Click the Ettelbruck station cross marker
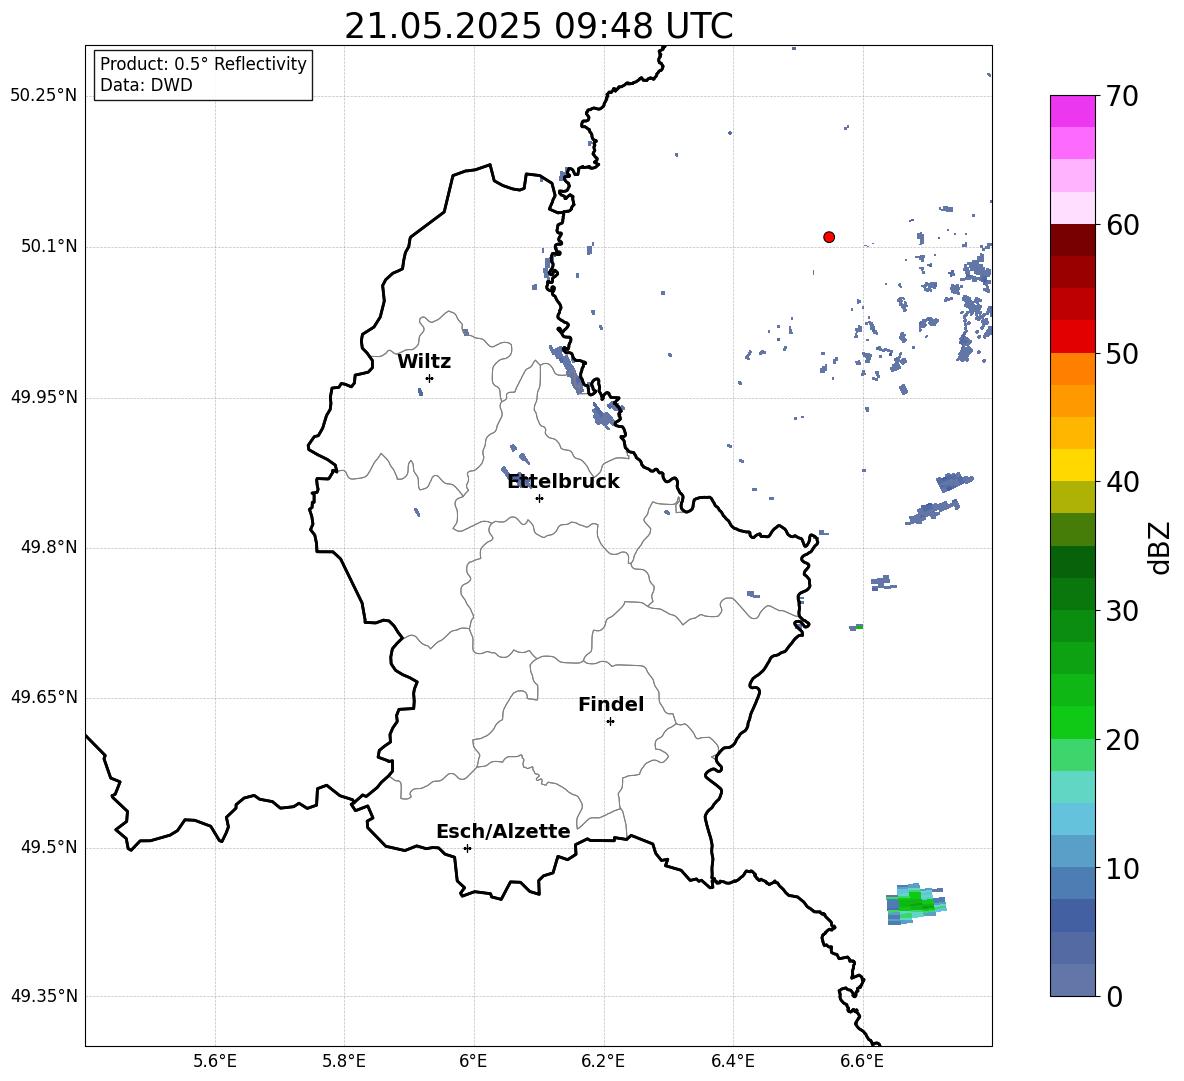1184x1081 pixels. tap(539, 498)
